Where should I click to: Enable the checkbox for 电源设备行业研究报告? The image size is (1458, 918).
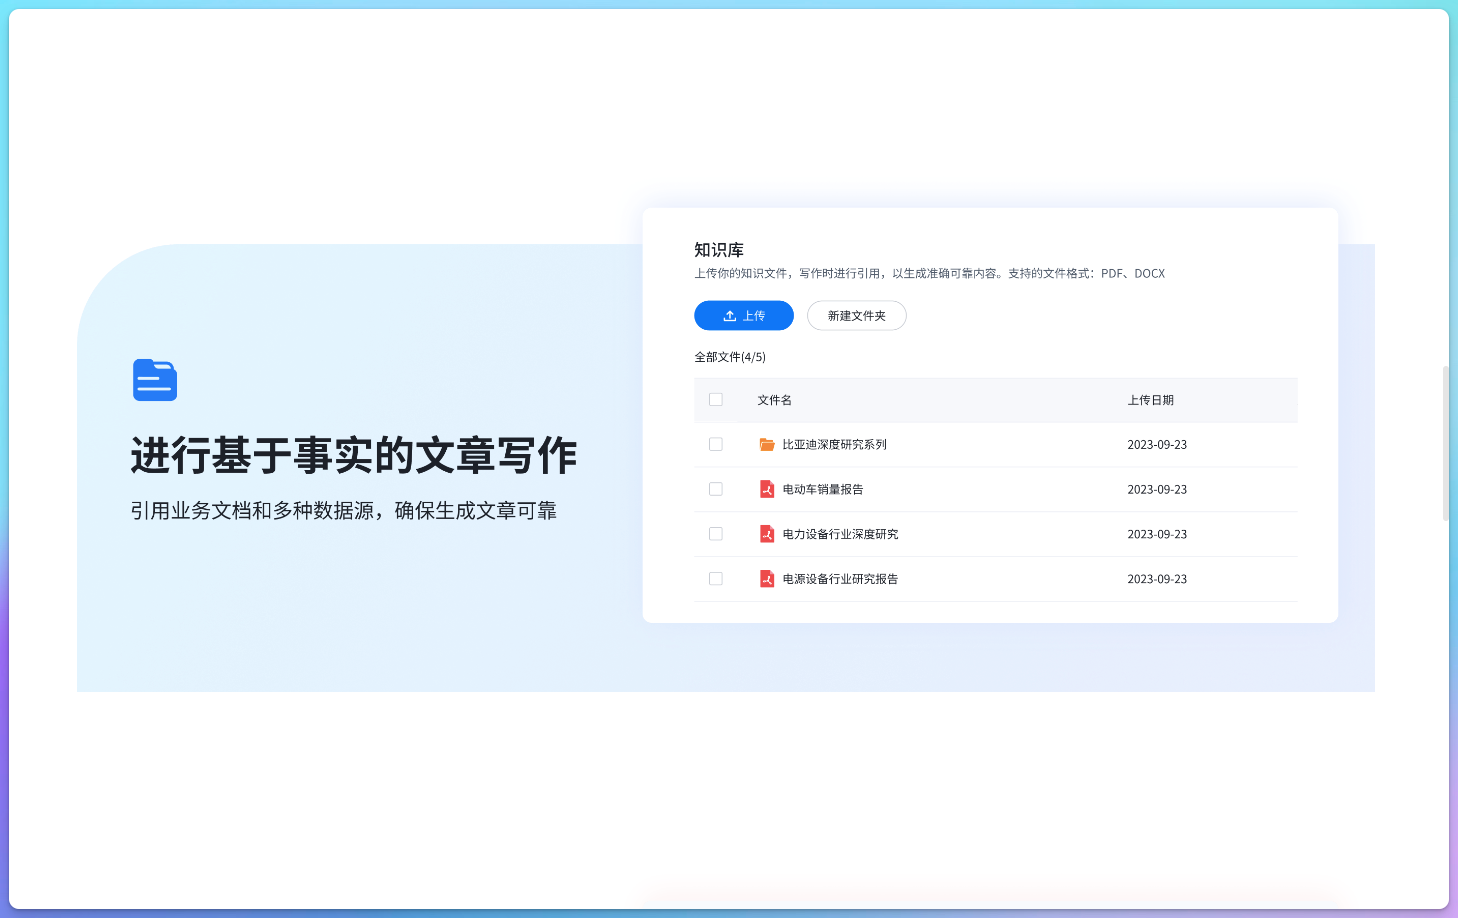[716, 579]
